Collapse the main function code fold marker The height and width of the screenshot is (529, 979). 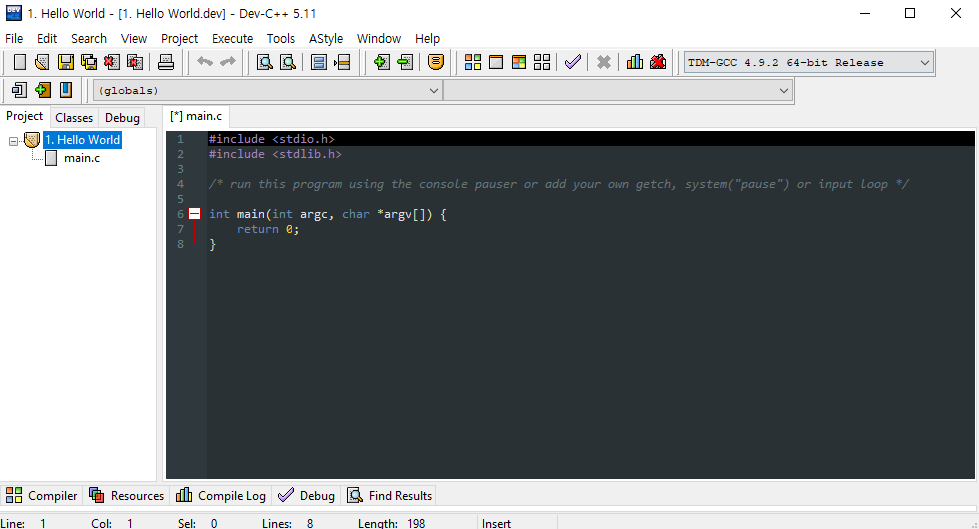point(195,214)
